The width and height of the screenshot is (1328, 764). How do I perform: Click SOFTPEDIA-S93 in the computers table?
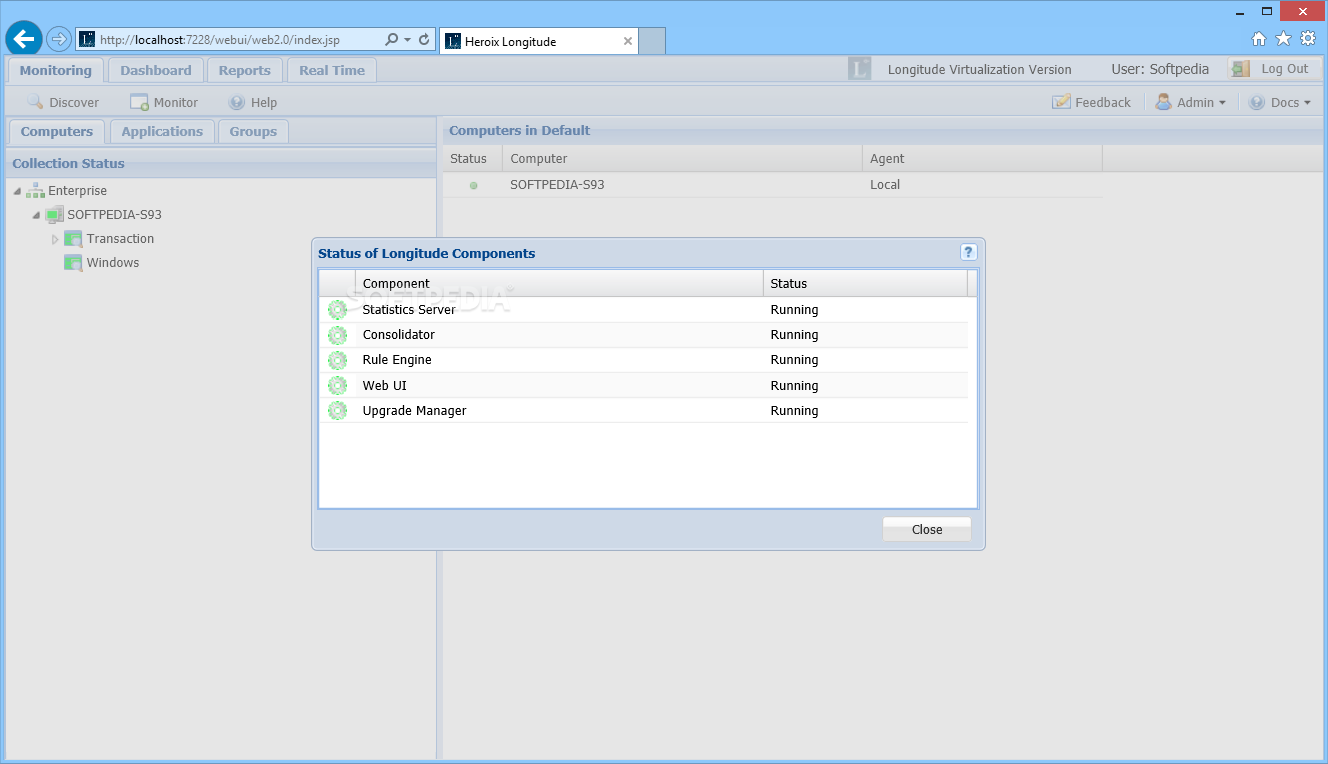[557, 185]
